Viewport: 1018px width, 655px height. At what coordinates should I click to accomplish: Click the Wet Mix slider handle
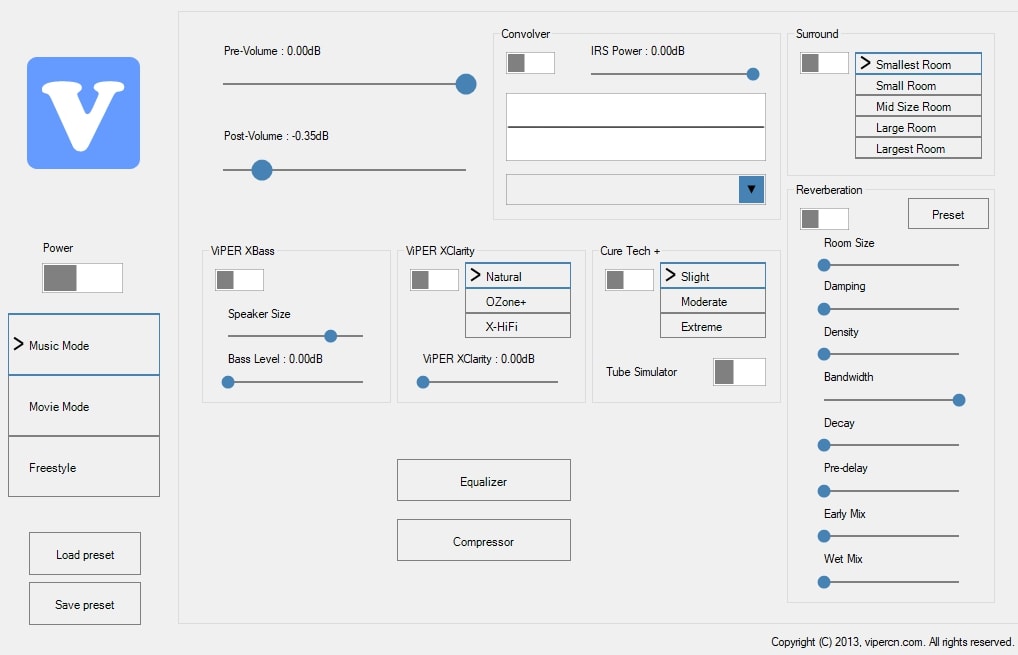point(824,582)
